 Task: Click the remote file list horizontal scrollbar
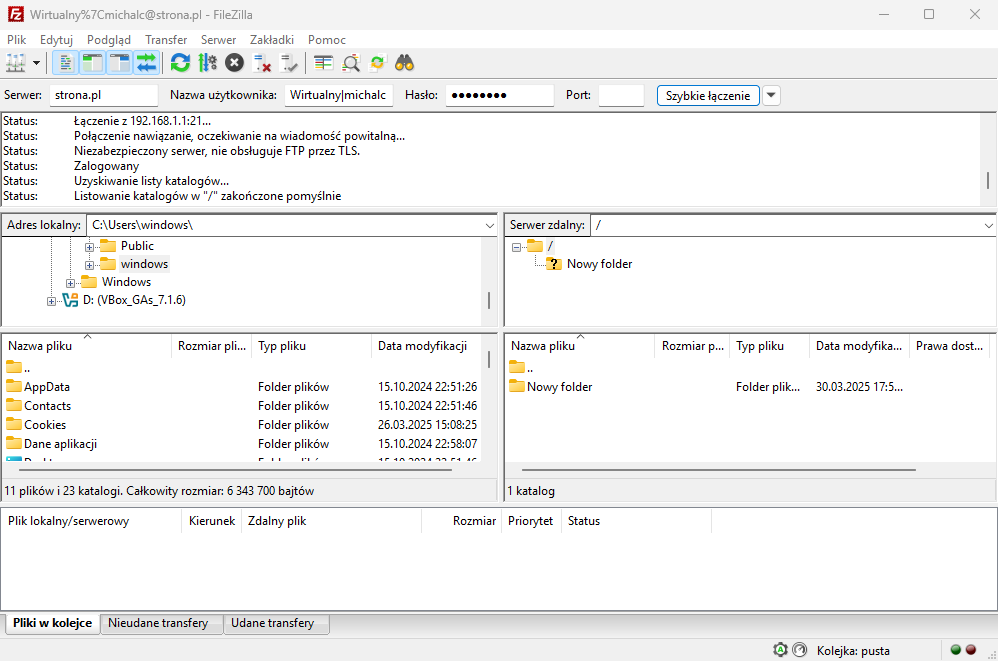(x=719, y=470)
